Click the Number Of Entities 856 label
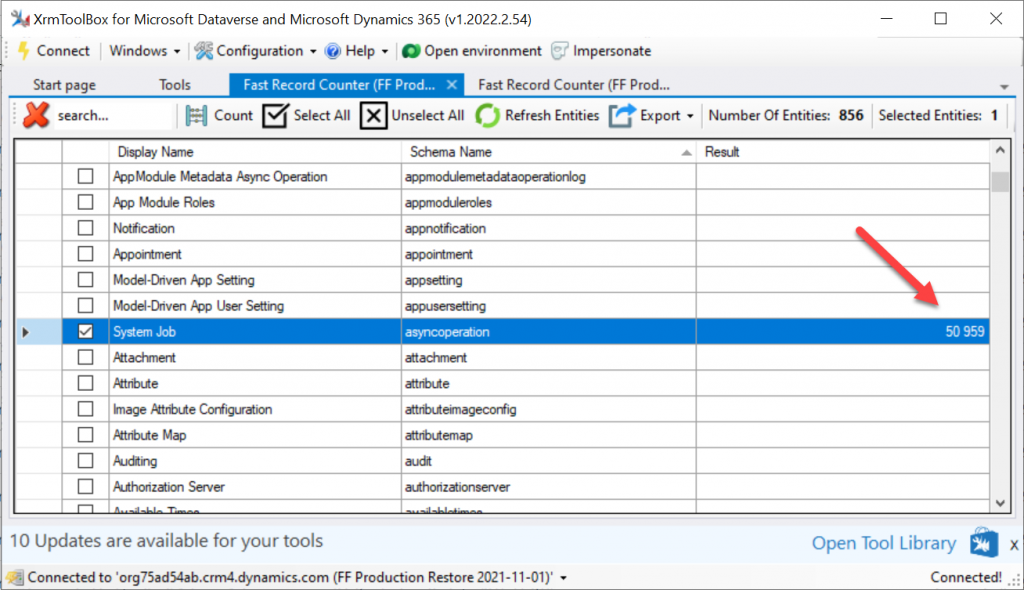The width and height of the screenshot is (1024, 590). [x=786, y=116]
